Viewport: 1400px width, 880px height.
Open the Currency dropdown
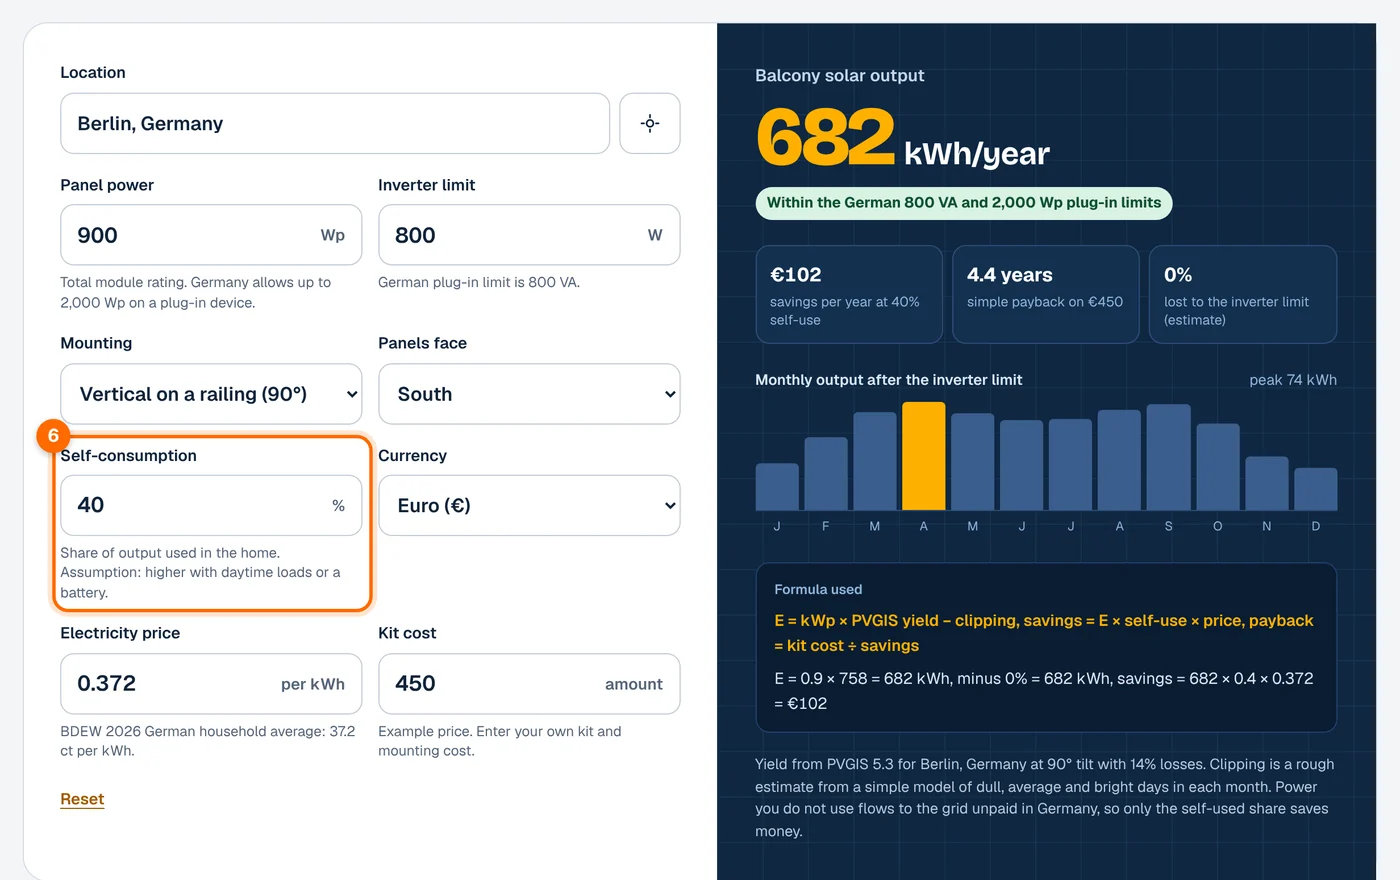pyautogui.click(x=529, y=506)
